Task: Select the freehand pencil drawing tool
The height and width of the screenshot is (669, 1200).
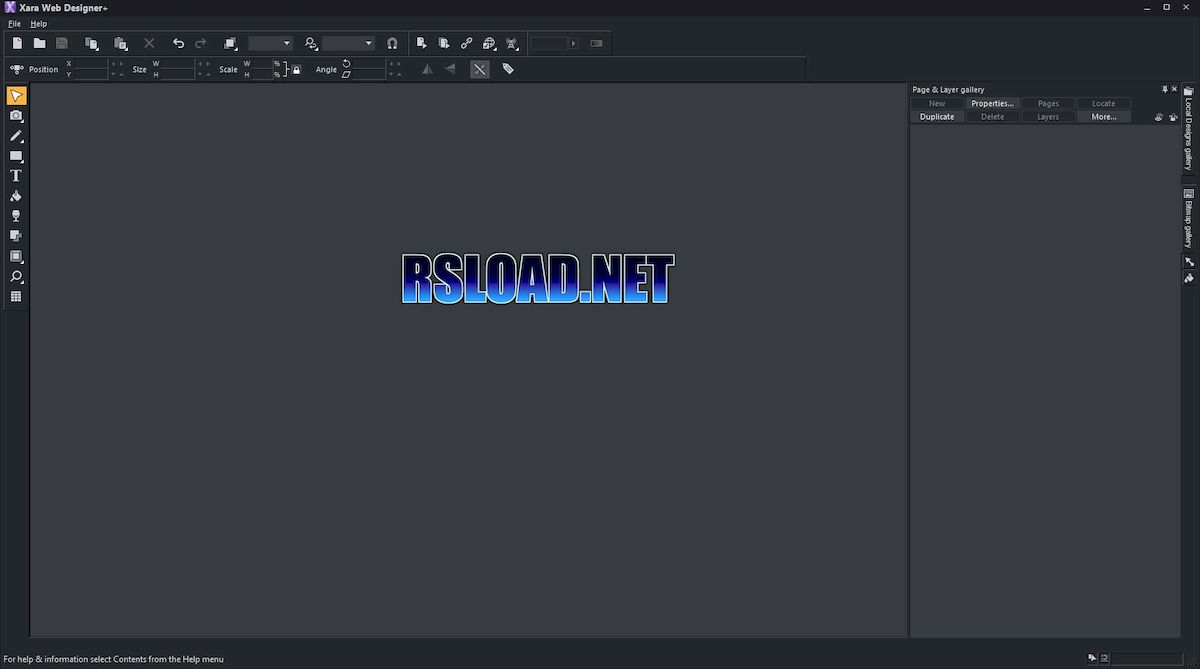Action: 16,136
